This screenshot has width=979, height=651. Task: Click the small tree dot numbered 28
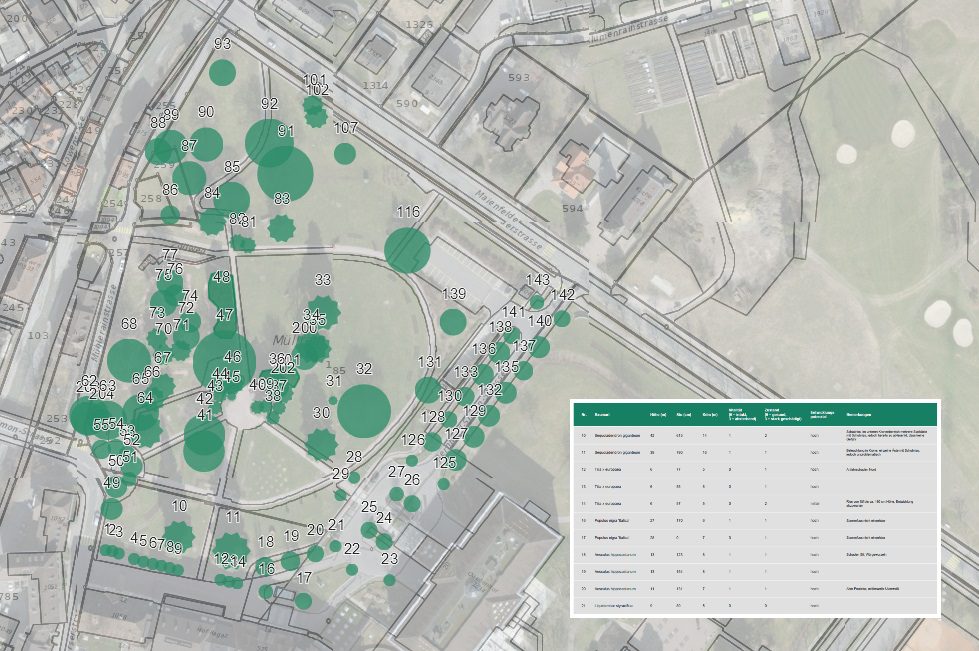click(354, 477)
